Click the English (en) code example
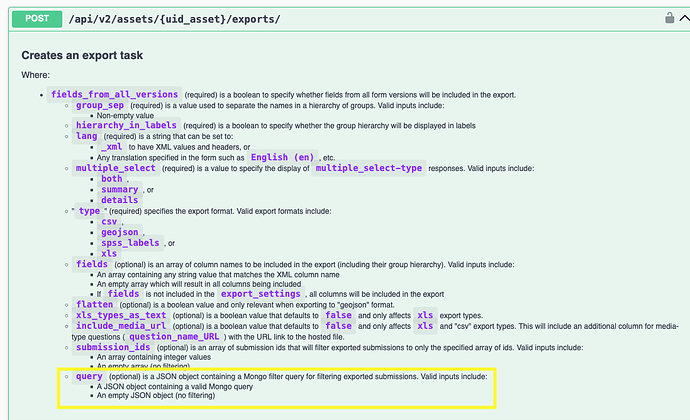Viewport: 690px width, 420px height. (x=282, y=157)
